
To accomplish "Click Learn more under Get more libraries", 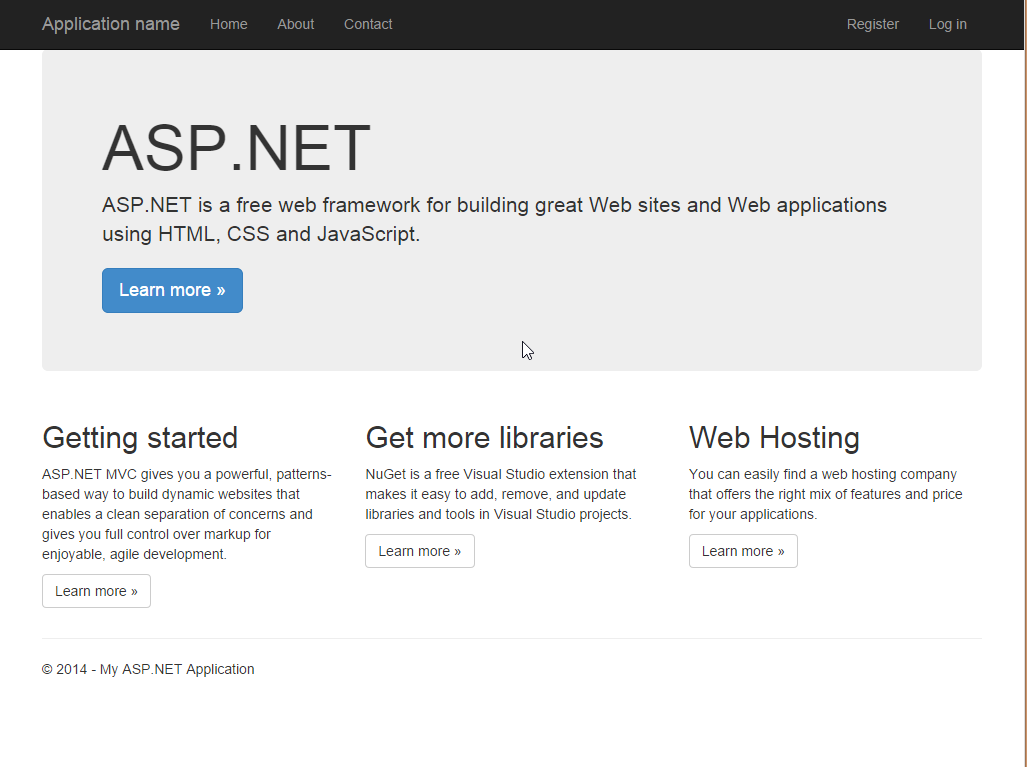I will click(x=419, y=550).
